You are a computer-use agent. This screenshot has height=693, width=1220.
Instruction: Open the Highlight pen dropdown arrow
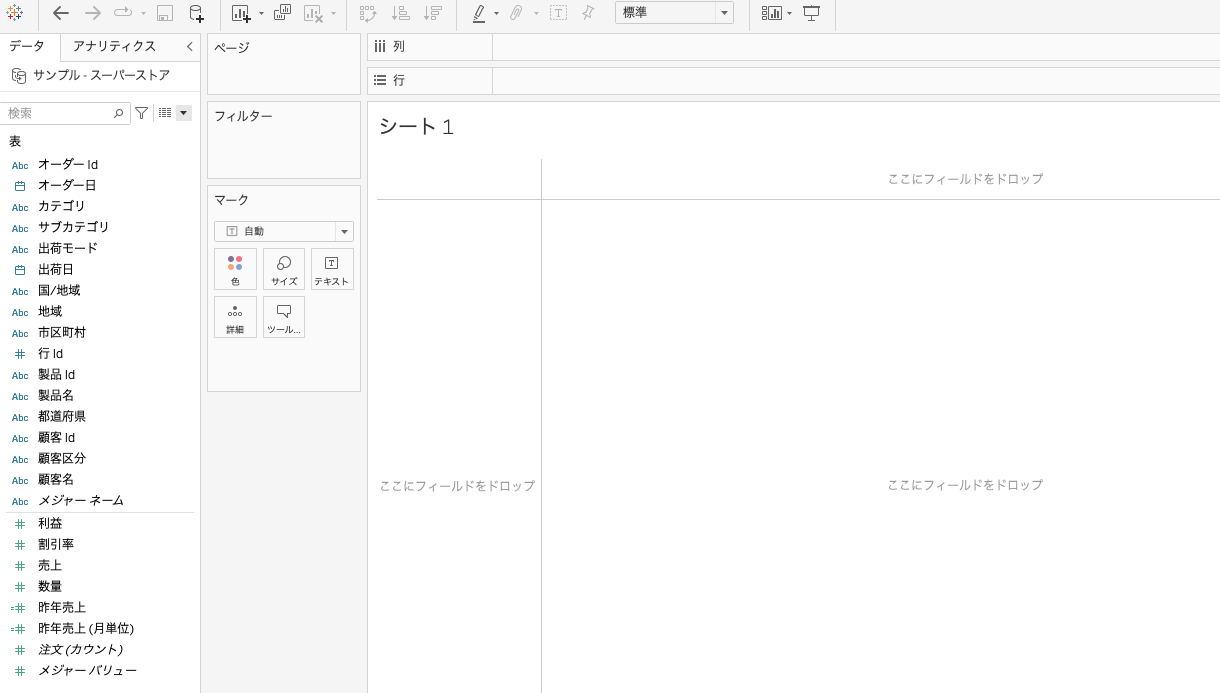click(496, 14)
